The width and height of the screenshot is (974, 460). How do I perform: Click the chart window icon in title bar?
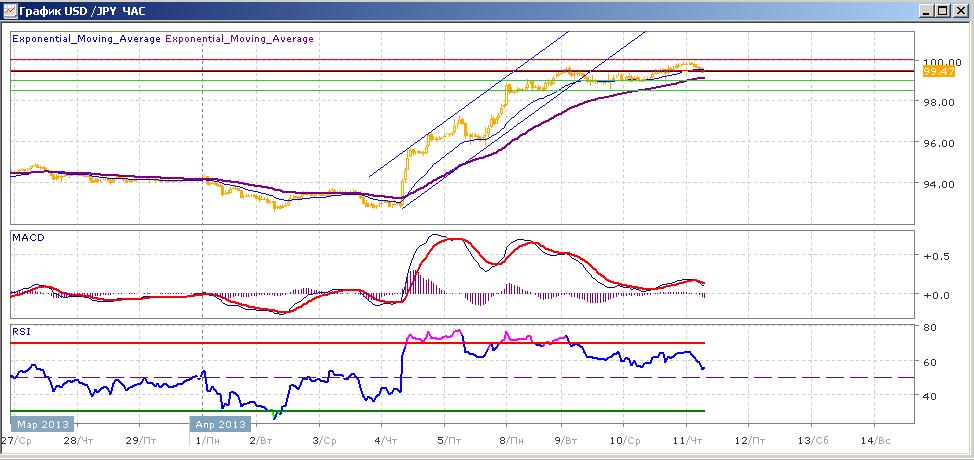tap(9, 10)
